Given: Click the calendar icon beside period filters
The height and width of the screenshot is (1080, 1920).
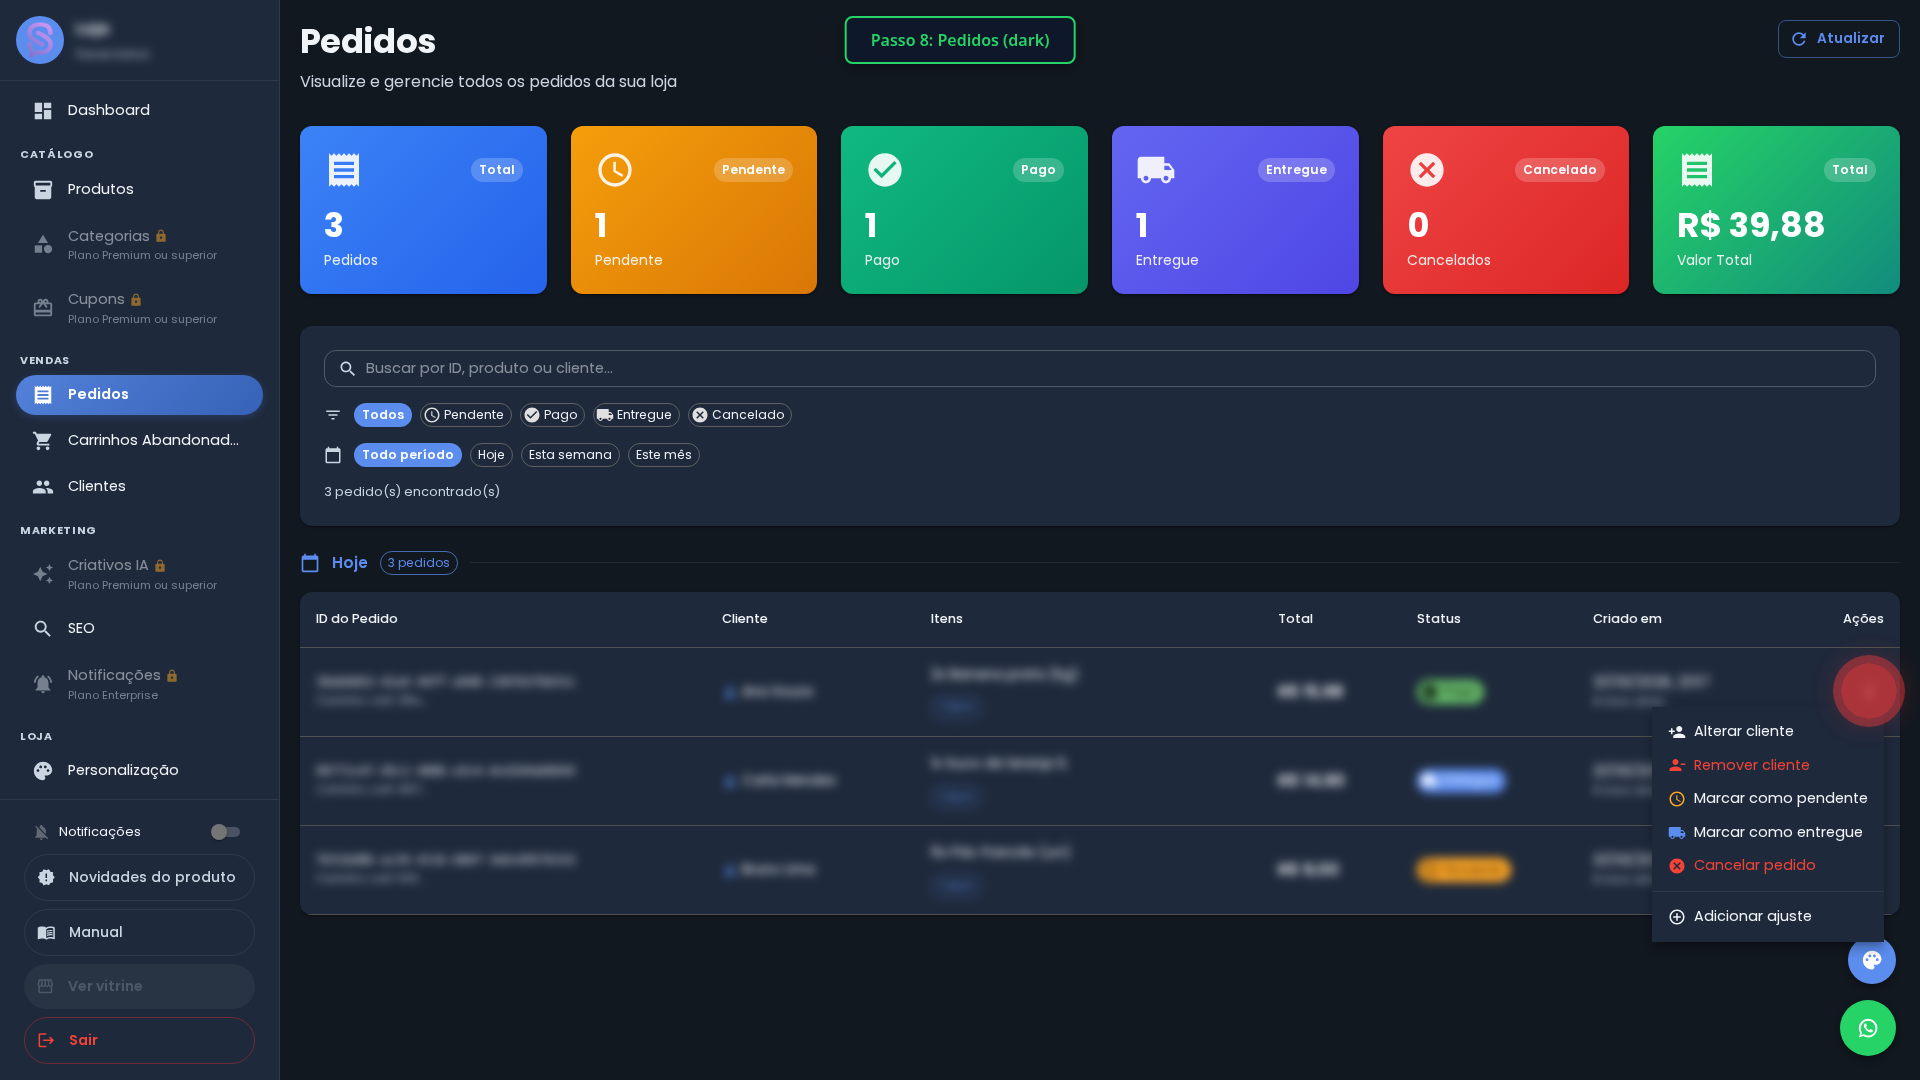Looking at the screenshot, I should pyautogui.click(x=333, y=455).
